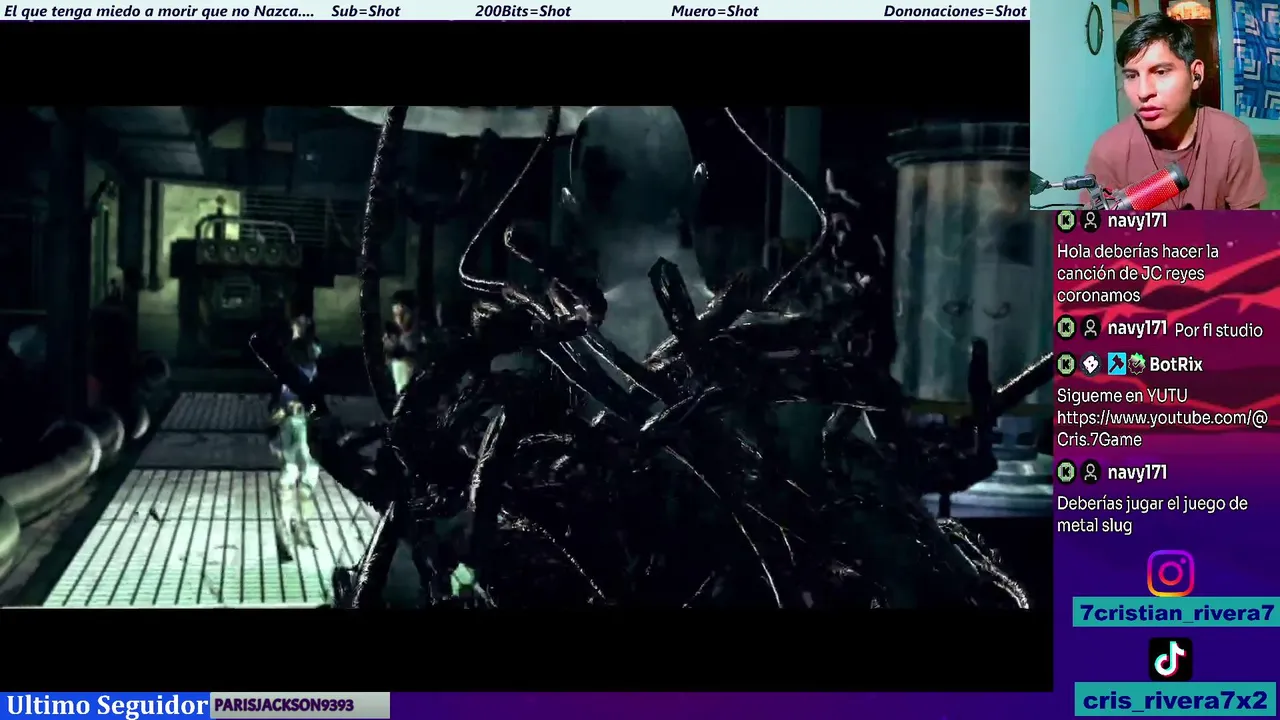Click the 'Sub=Shot' banner text
Image resolution: width=1280 pixels, height=720 pixels.
[365, 11]
